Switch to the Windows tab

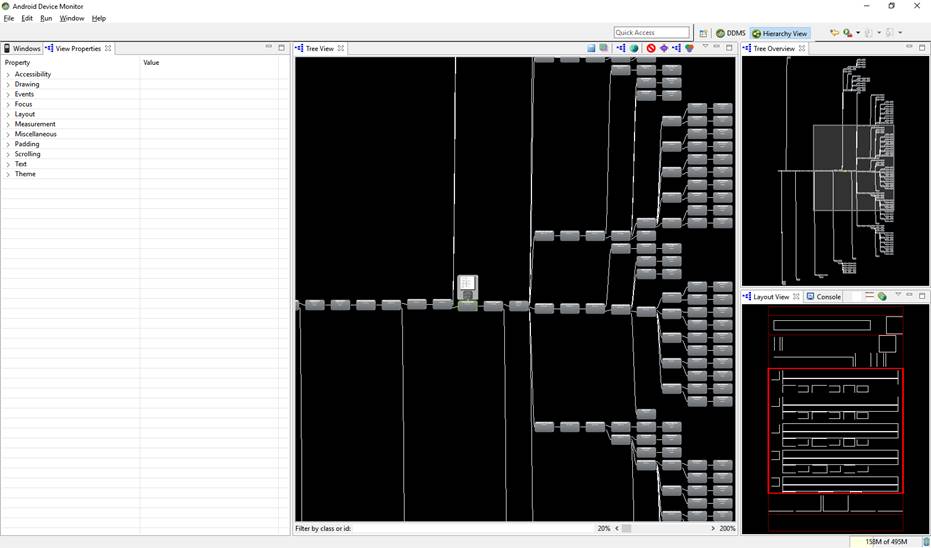click(x=22, y=48)
